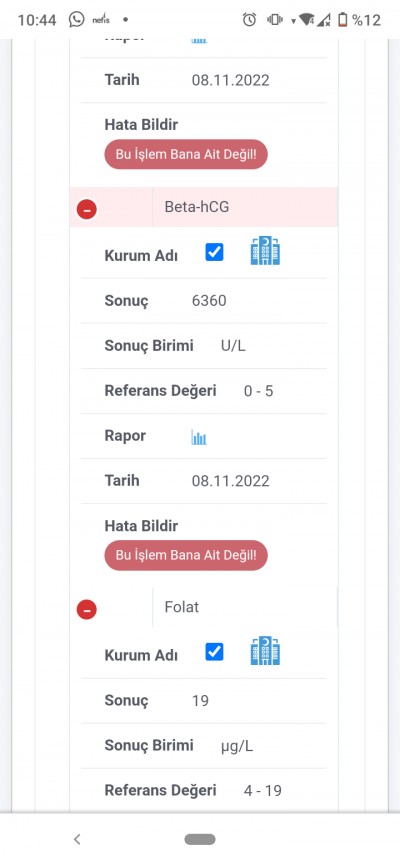Open hospital building icon in Folat section
This screenshot has height=866, width=400.
click(x=265, y=651)
